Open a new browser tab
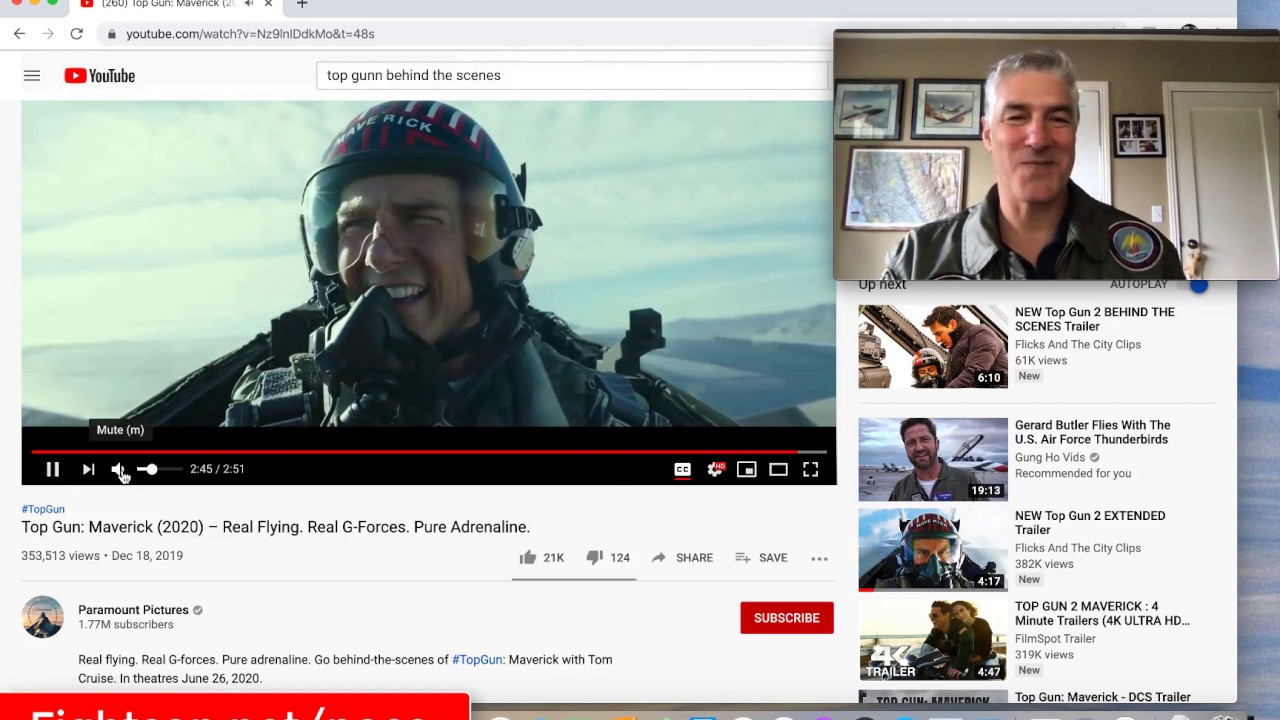This screenshot has height=720, width=1280. click(302, 4)
